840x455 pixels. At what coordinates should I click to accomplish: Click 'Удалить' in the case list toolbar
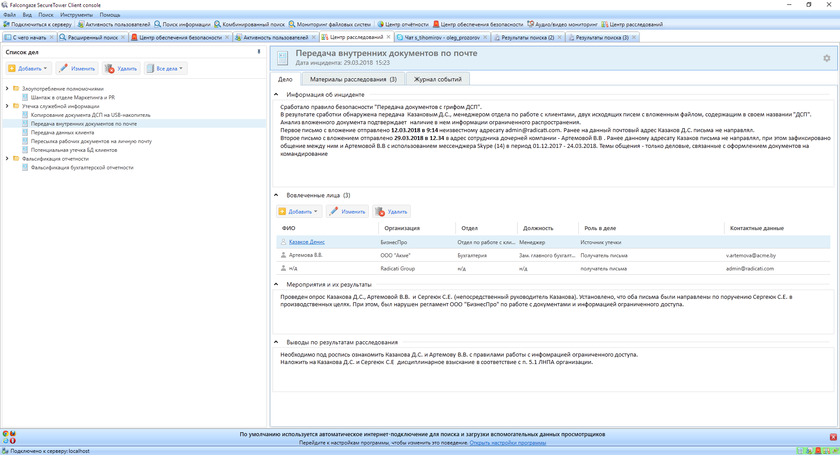[x=120, y=69]
